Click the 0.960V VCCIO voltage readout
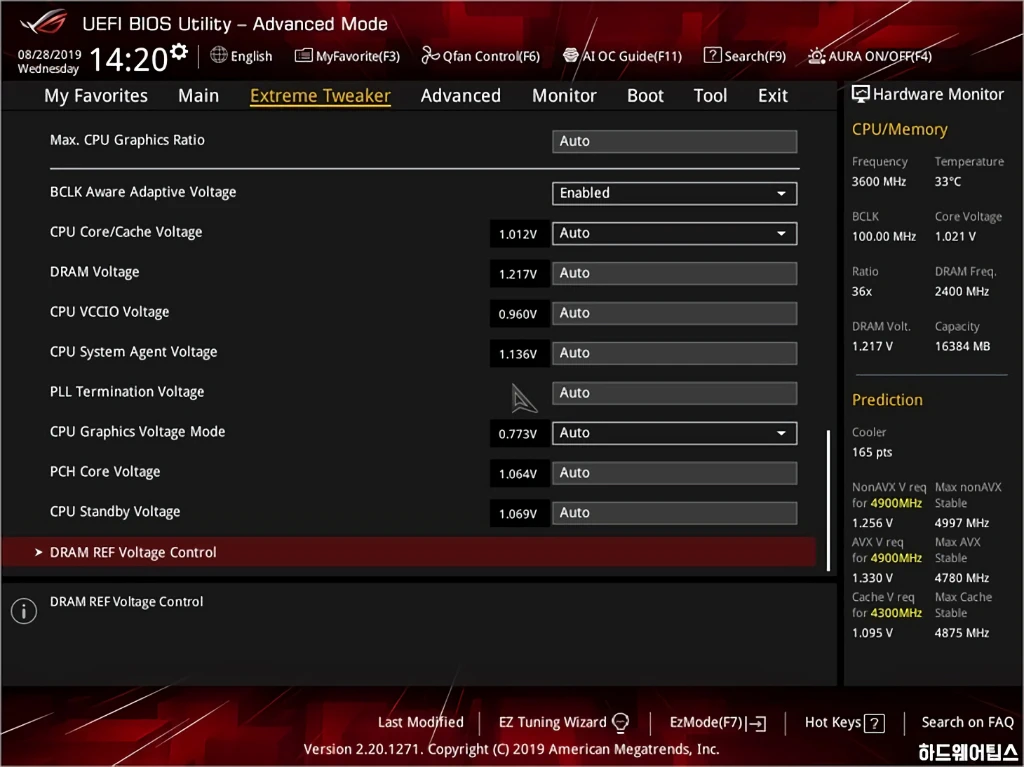The height and width of the screenshot is (767, 1024). click(519, 314)
